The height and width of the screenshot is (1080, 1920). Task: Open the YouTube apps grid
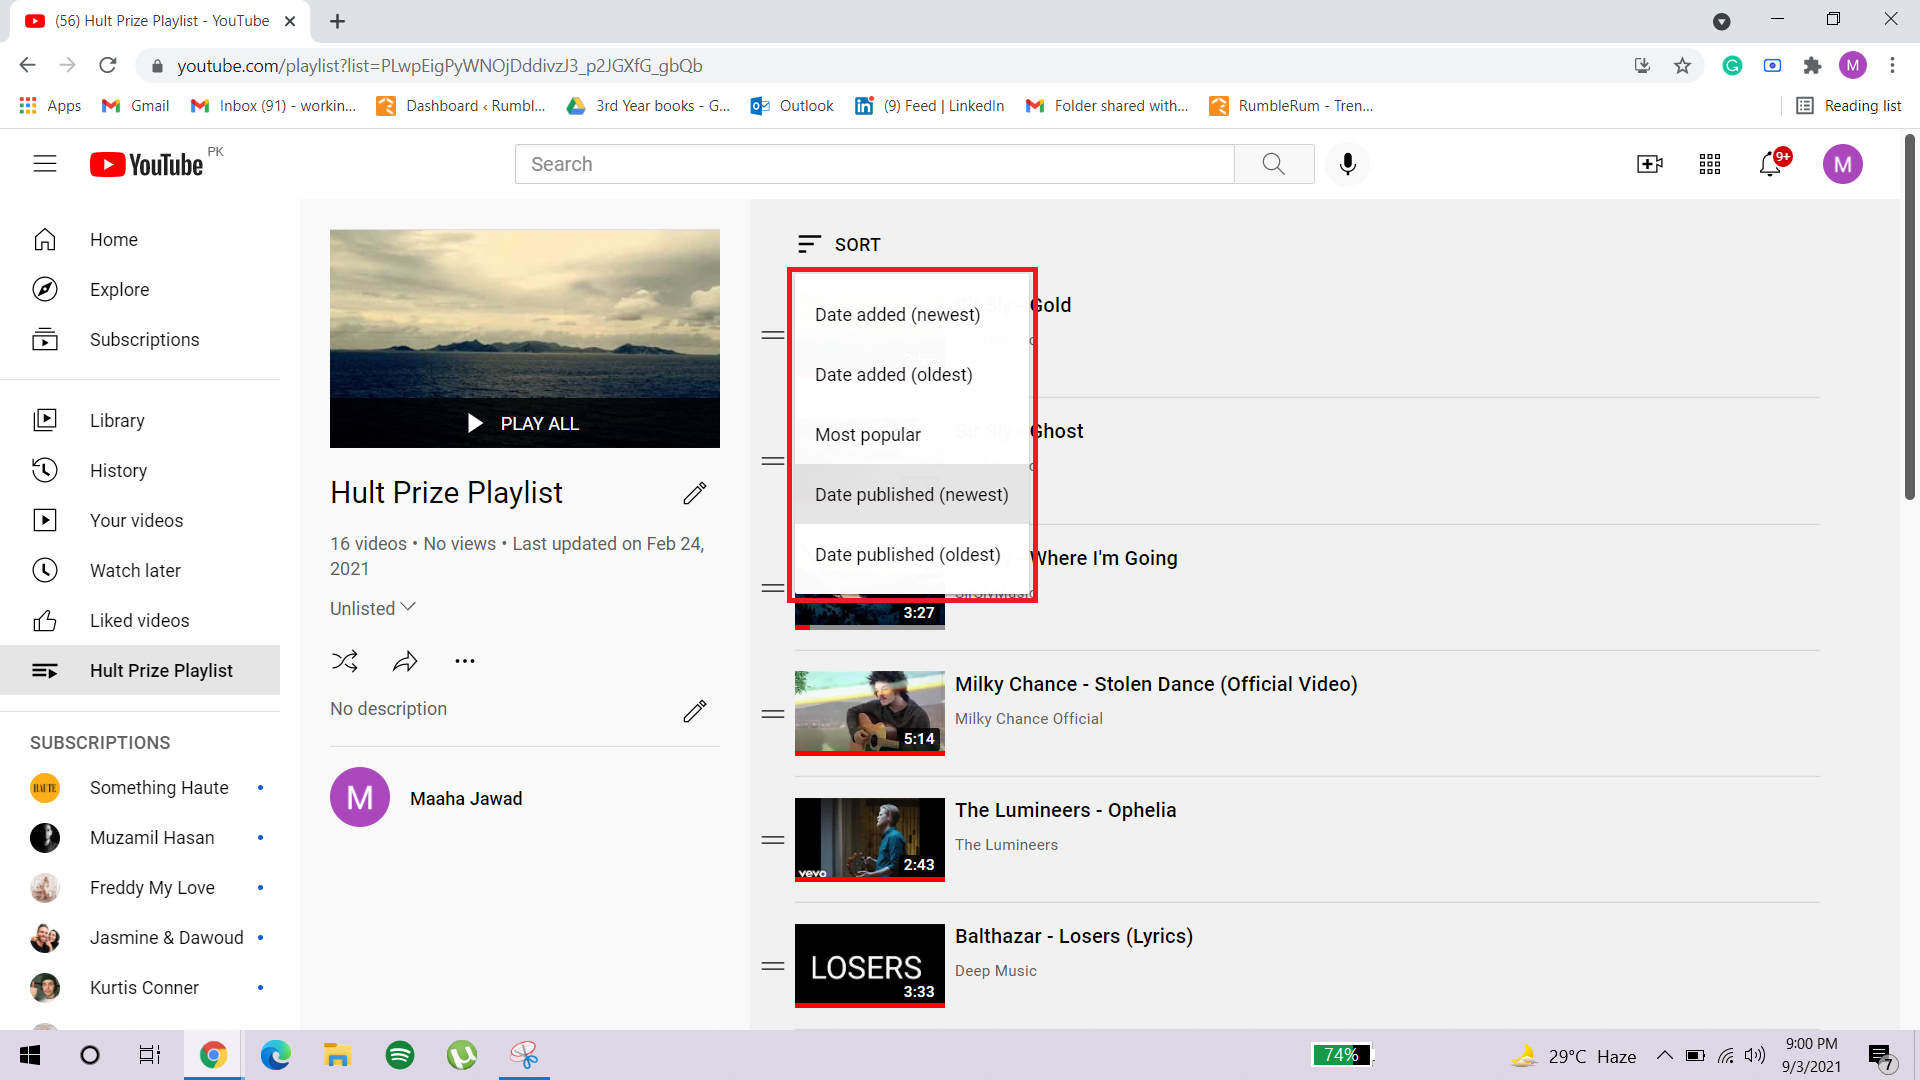[1710, 164]
